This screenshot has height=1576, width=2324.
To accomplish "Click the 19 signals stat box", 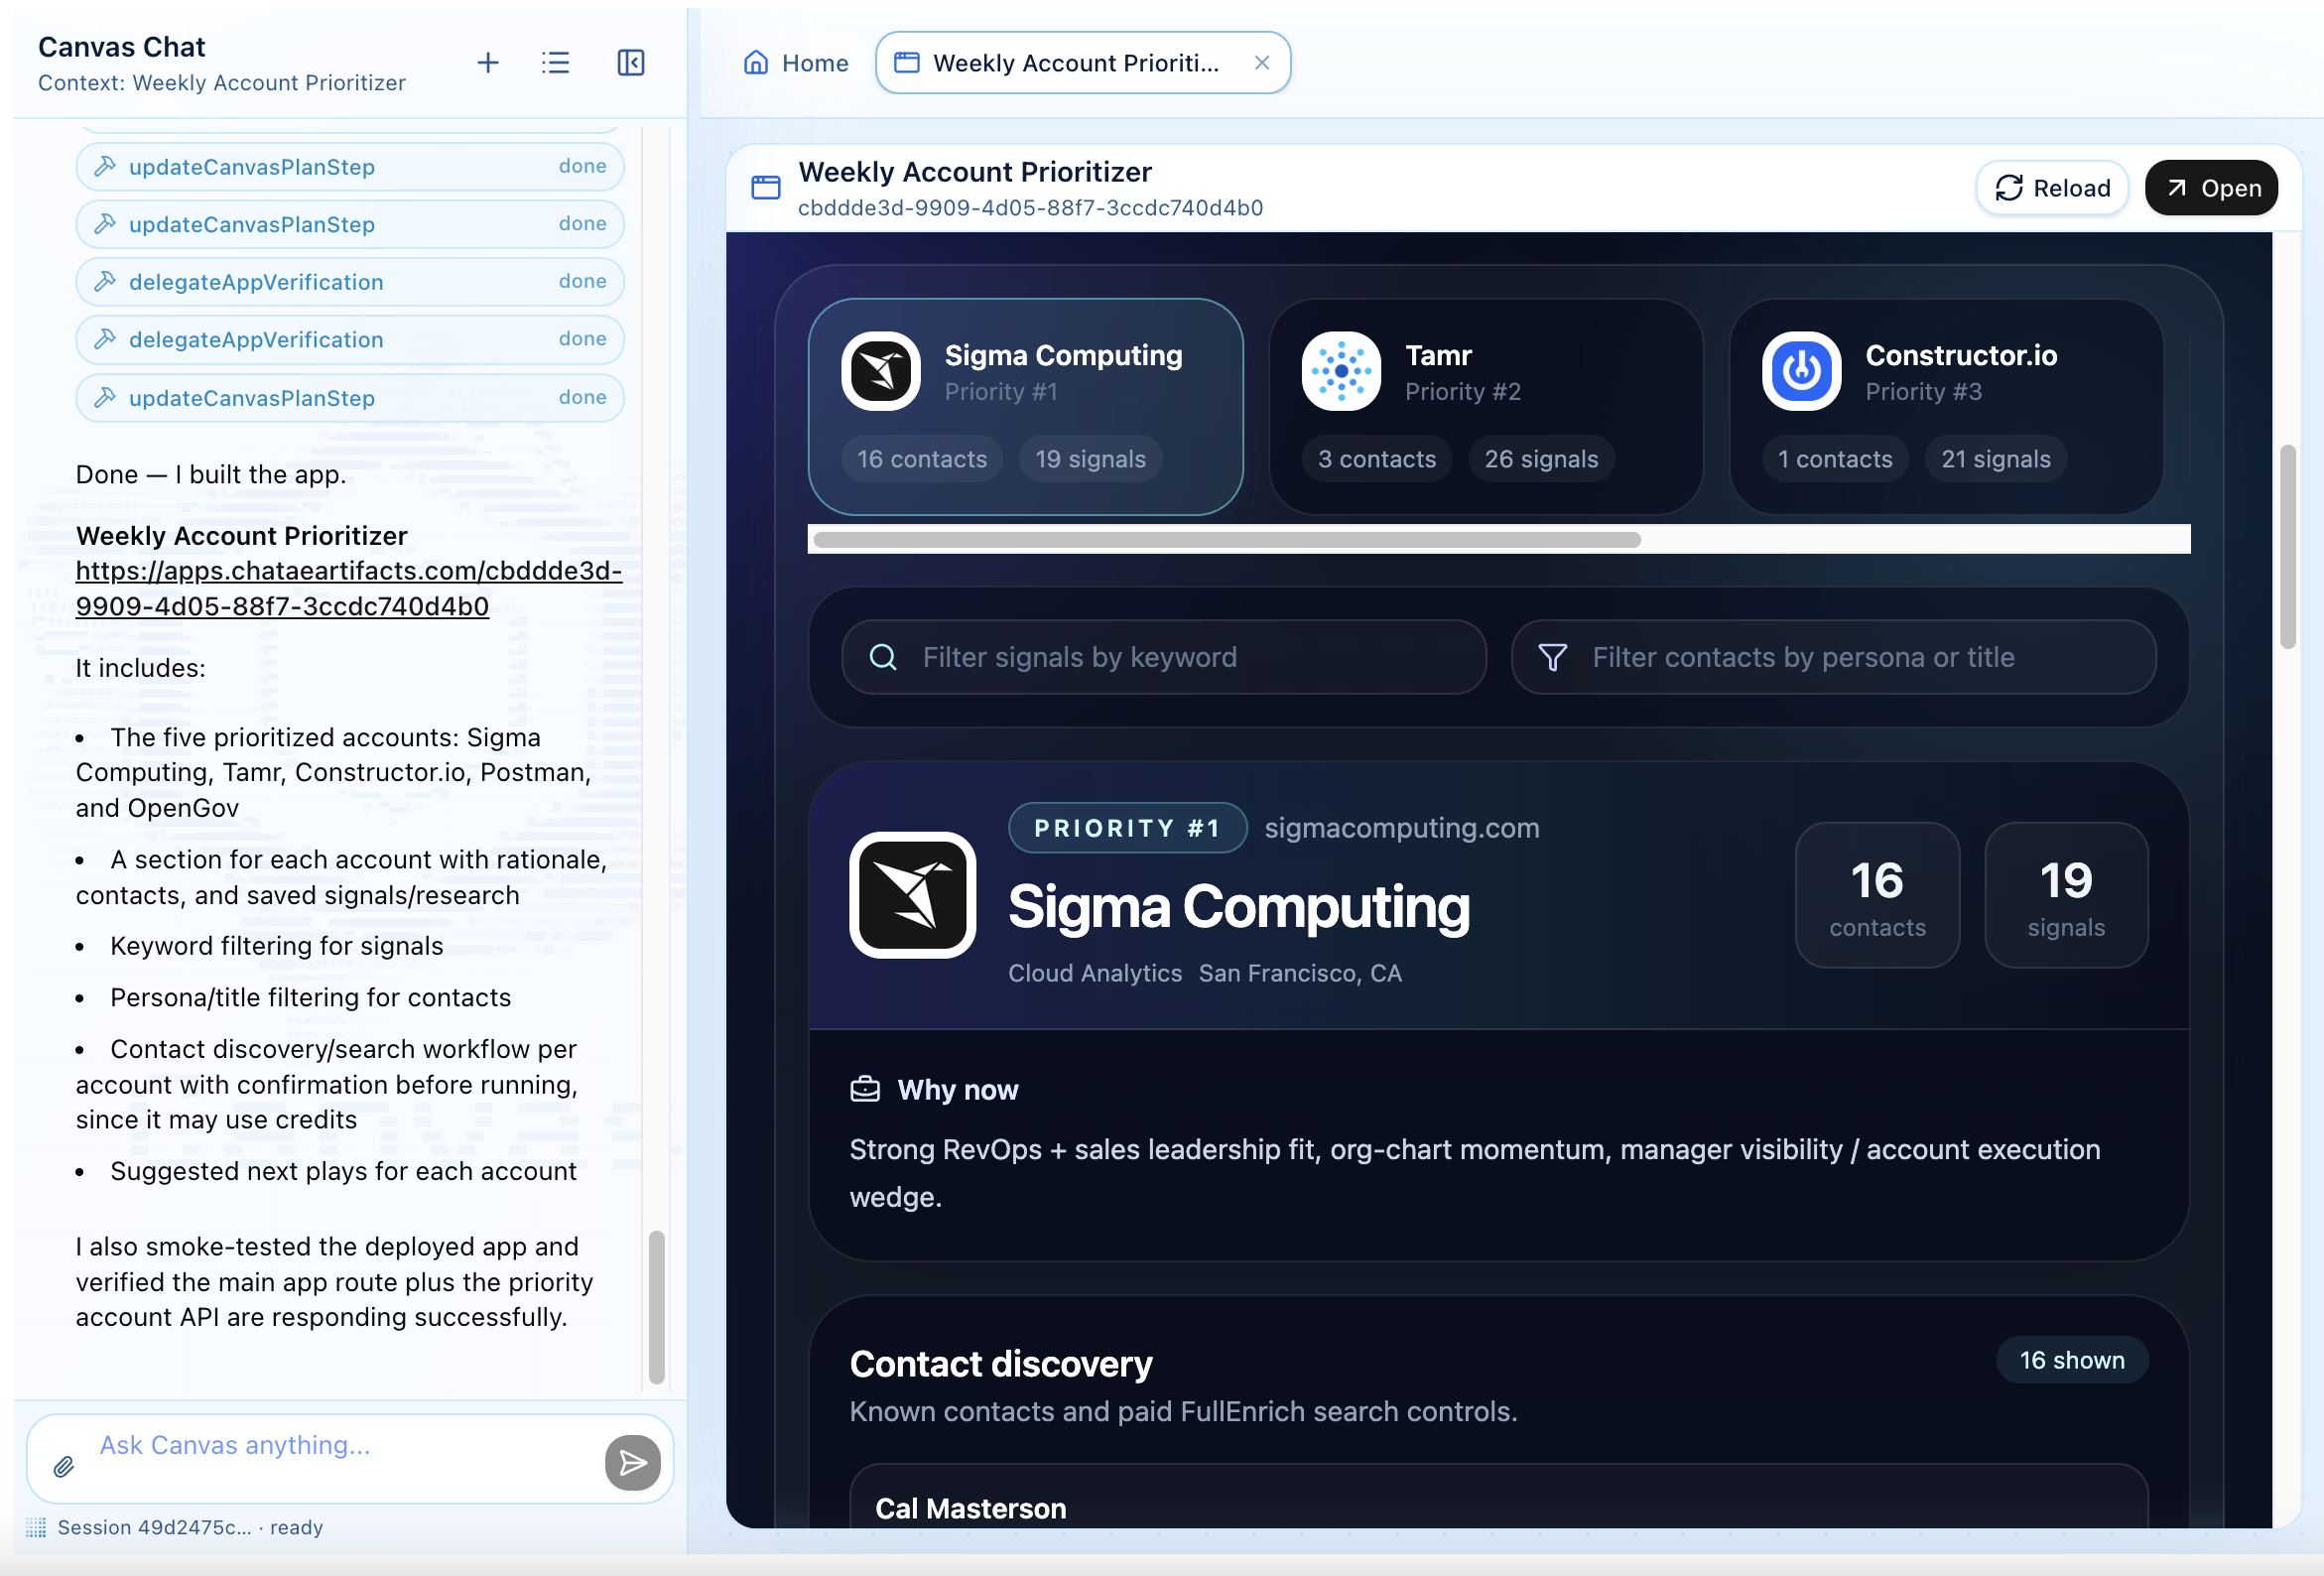I will [x=2066, y=895].
